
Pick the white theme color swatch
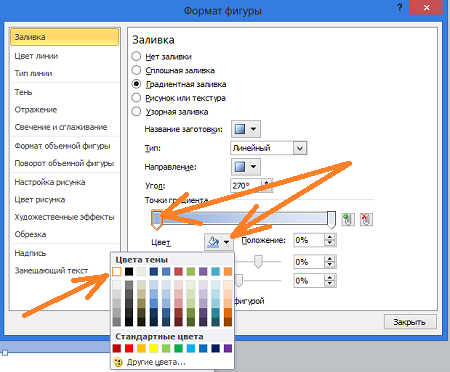pyautogui.click(x=117, y=272)
